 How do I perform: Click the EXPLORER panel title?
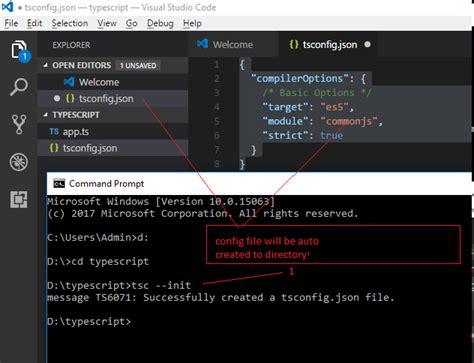[x=71, y=45]
